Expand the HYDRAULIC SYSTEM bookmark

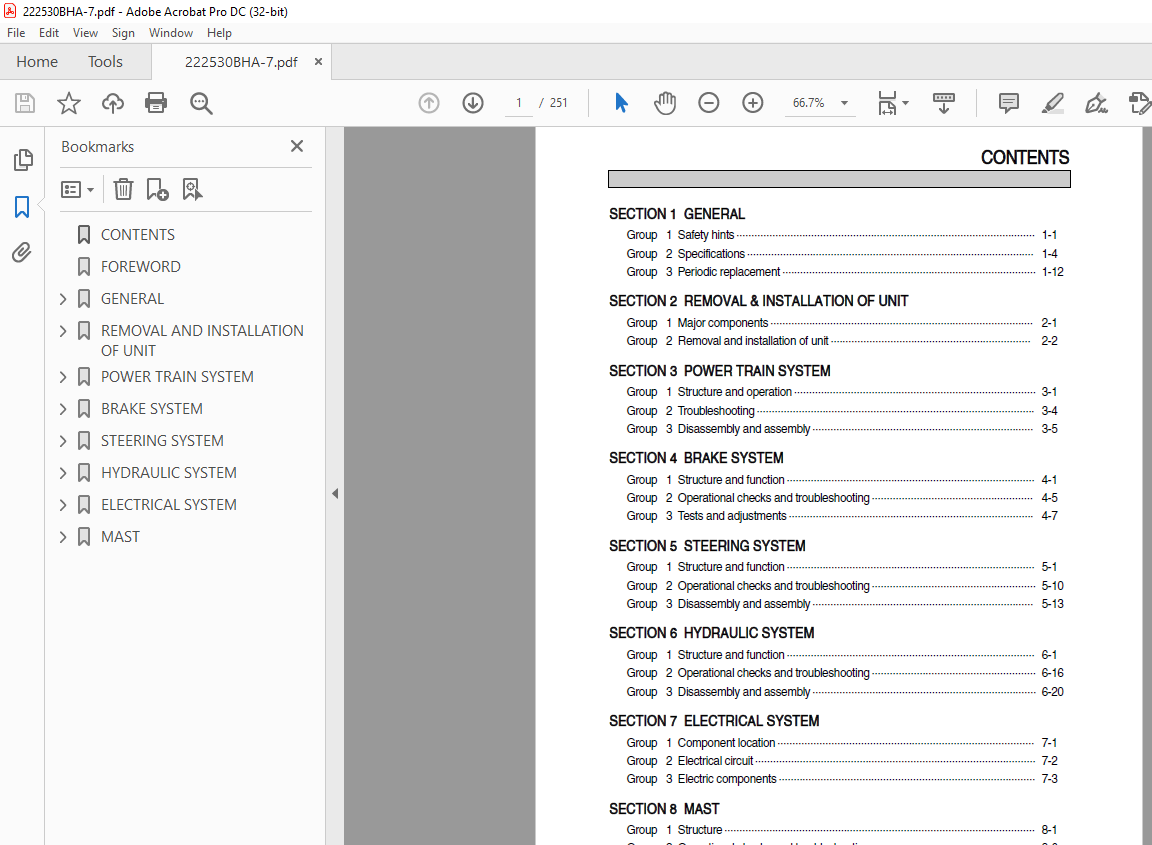point(62,473)
